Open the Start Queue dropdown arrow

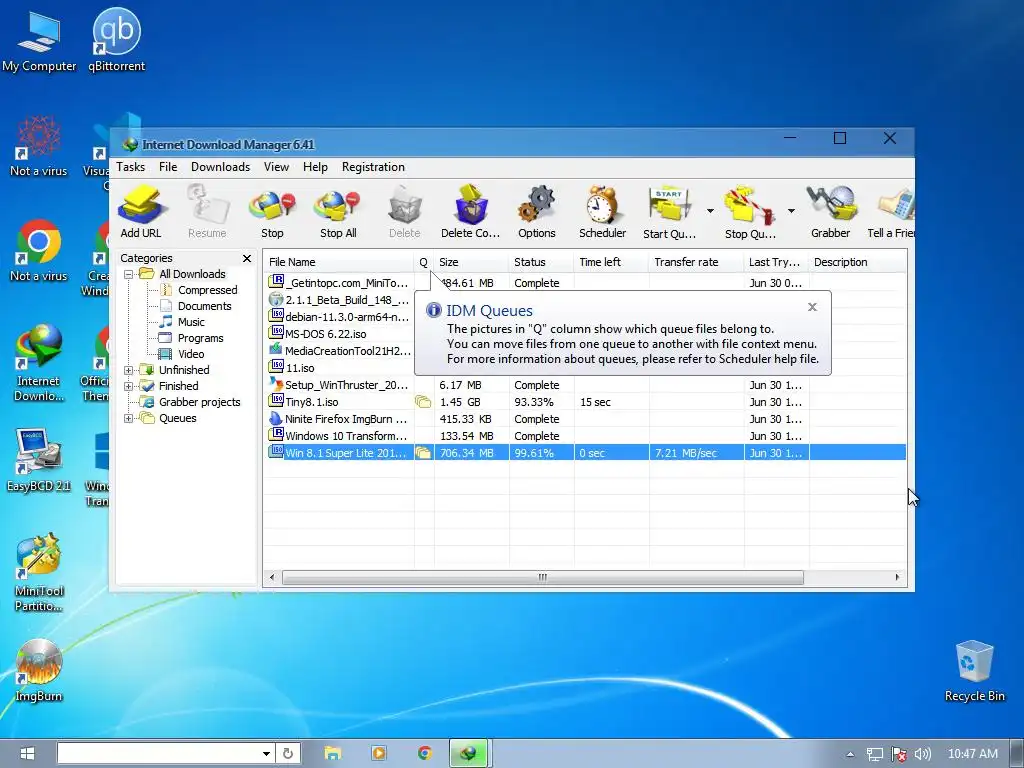(x=710, y=211)
